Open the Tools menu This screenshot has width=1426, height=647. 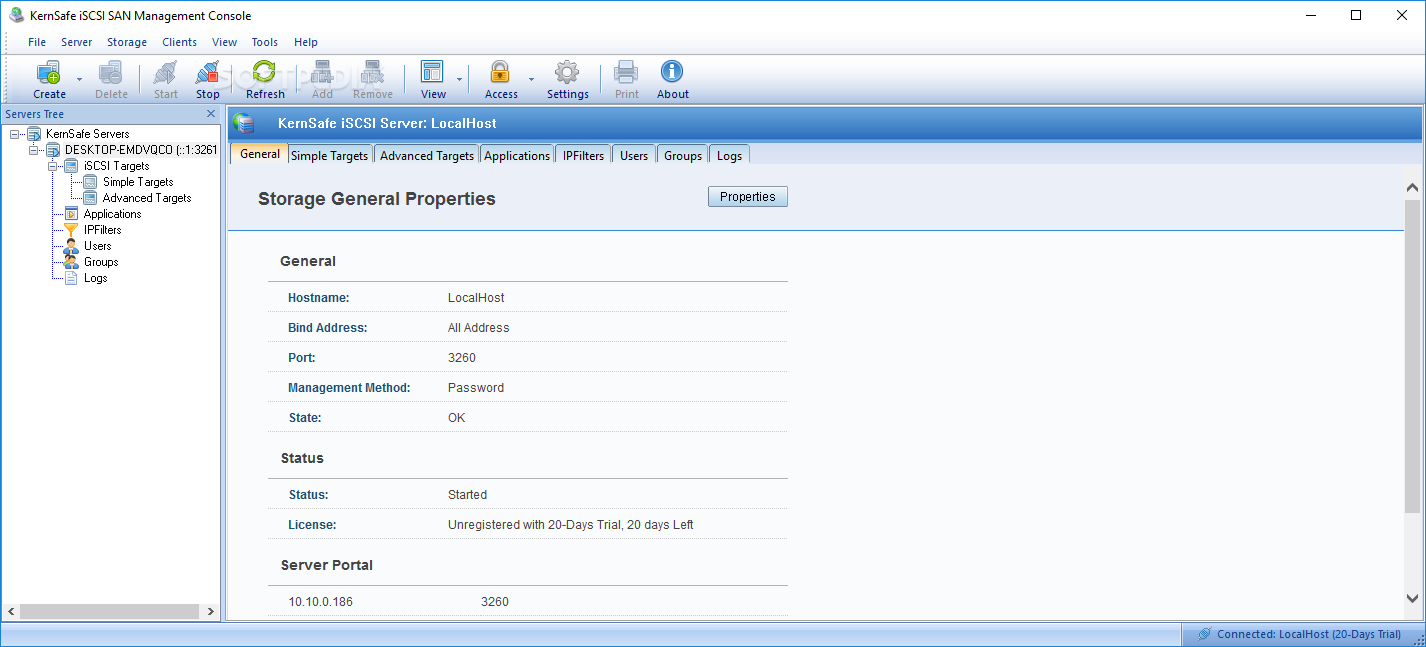tap(265, 42)
